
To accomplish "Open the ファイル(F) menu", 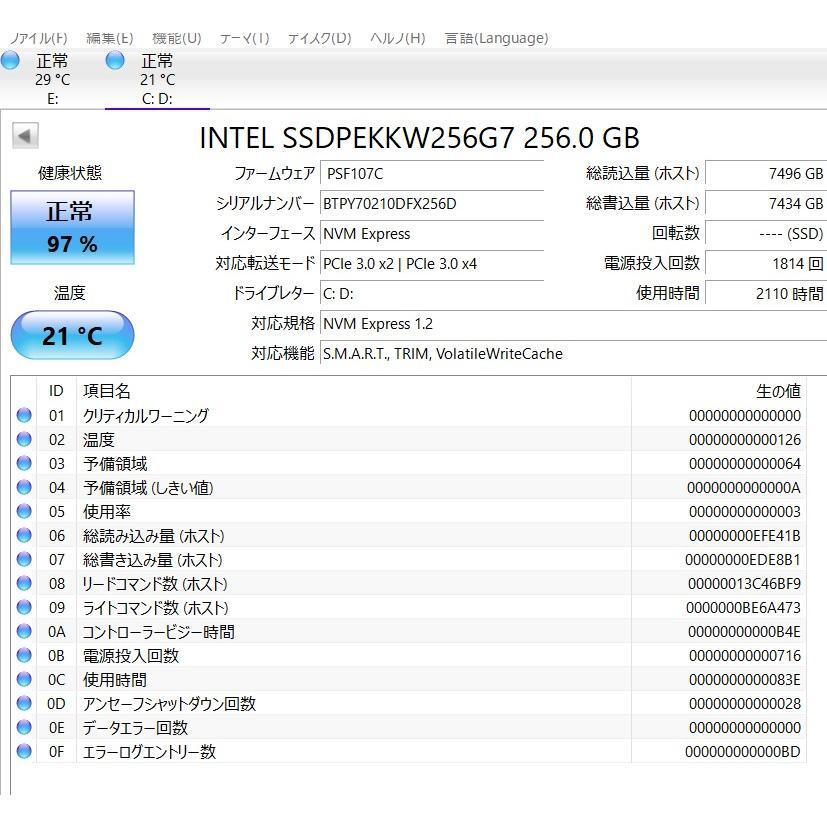I will click(39, 38).
